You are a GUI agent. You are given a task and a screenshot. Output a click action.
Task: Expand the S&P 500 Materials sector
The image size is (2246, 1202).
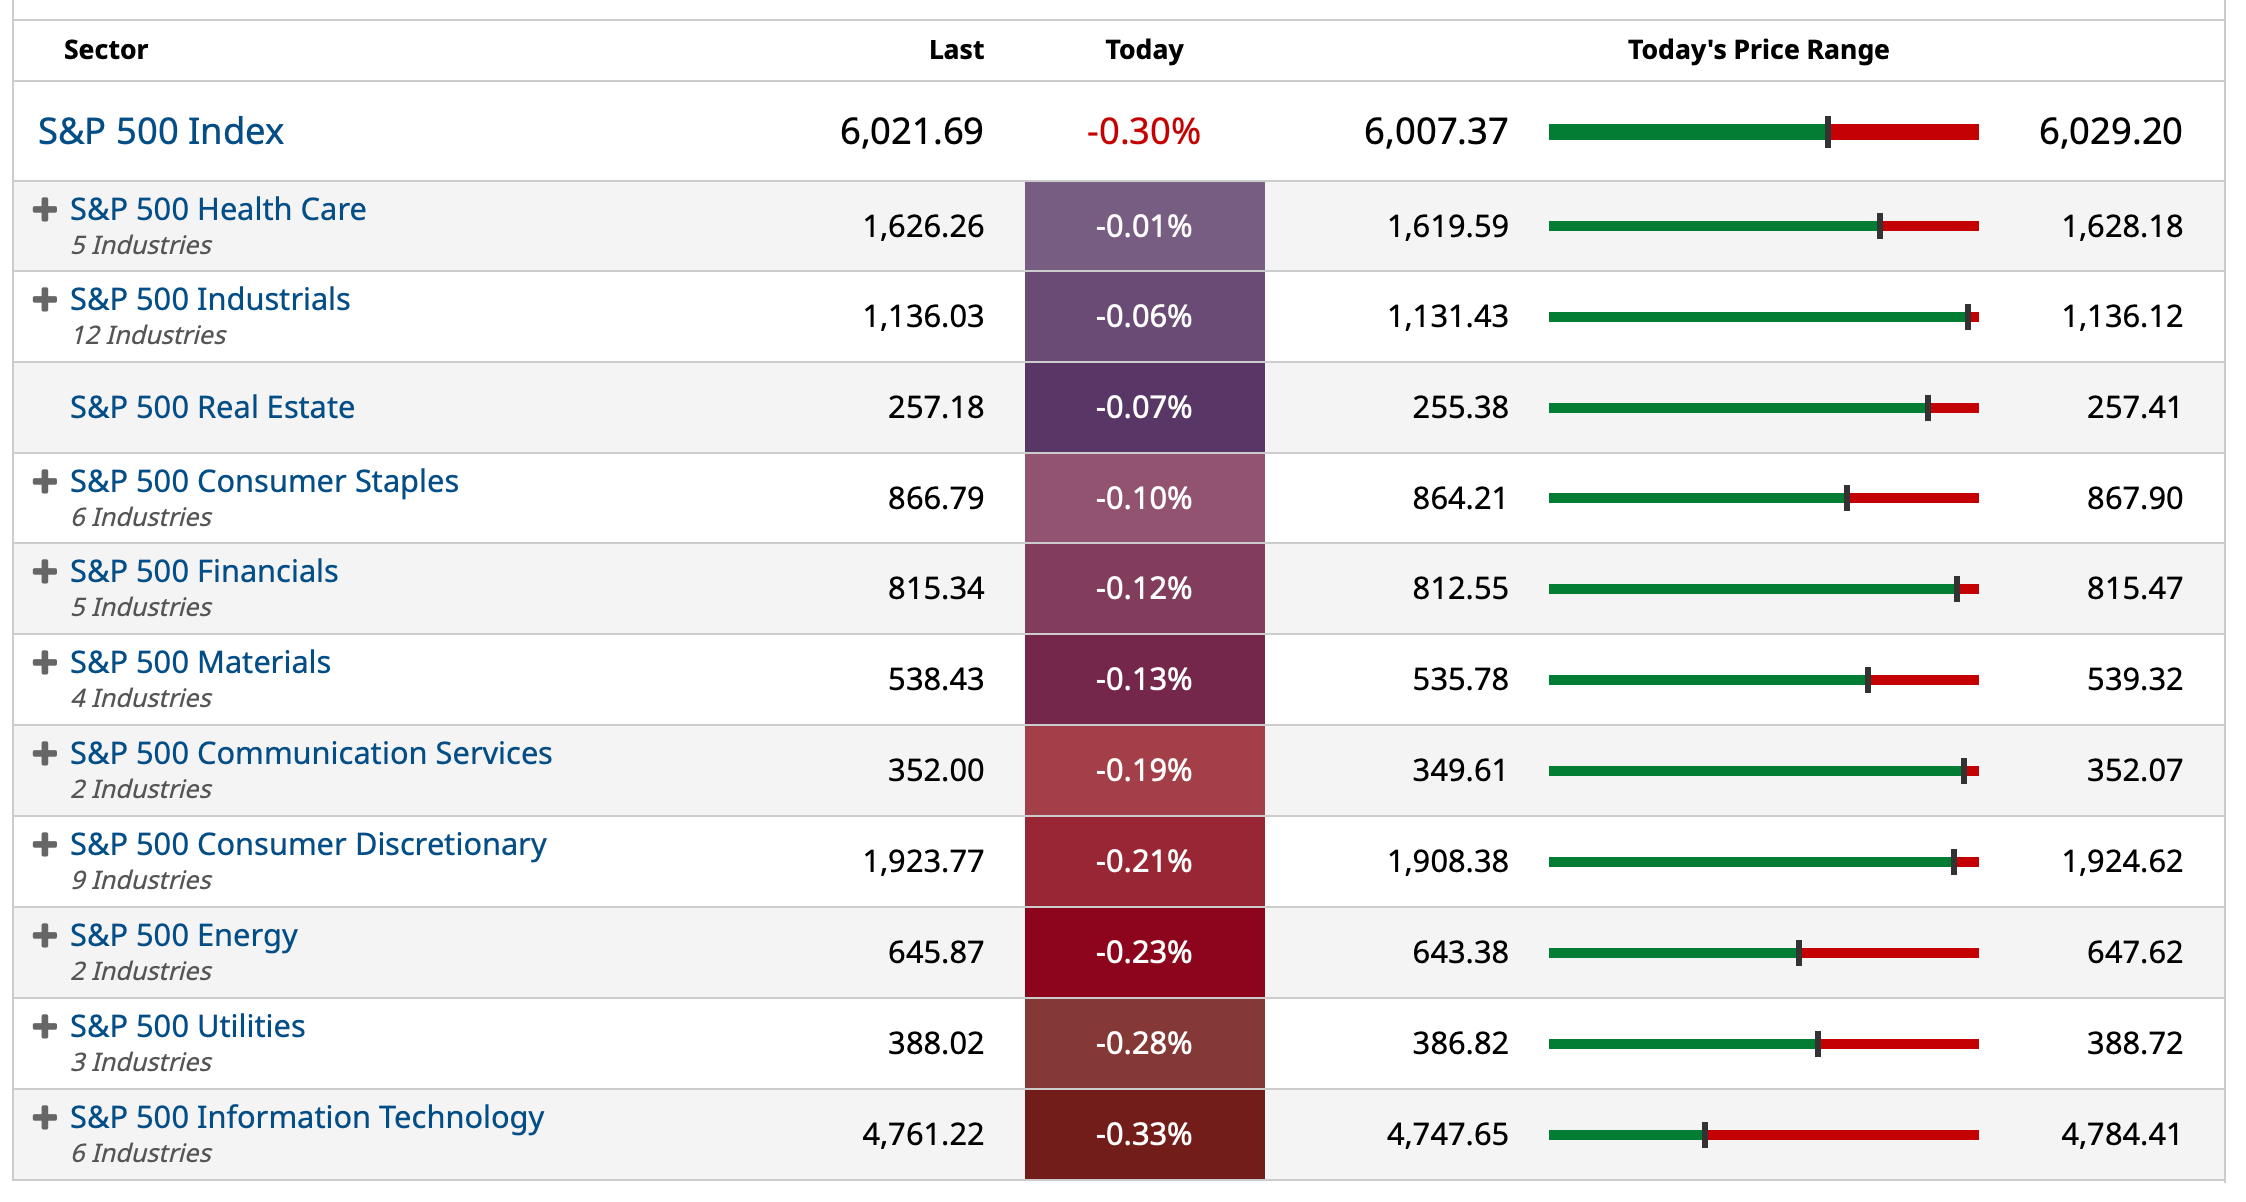(x=45, y=661)
